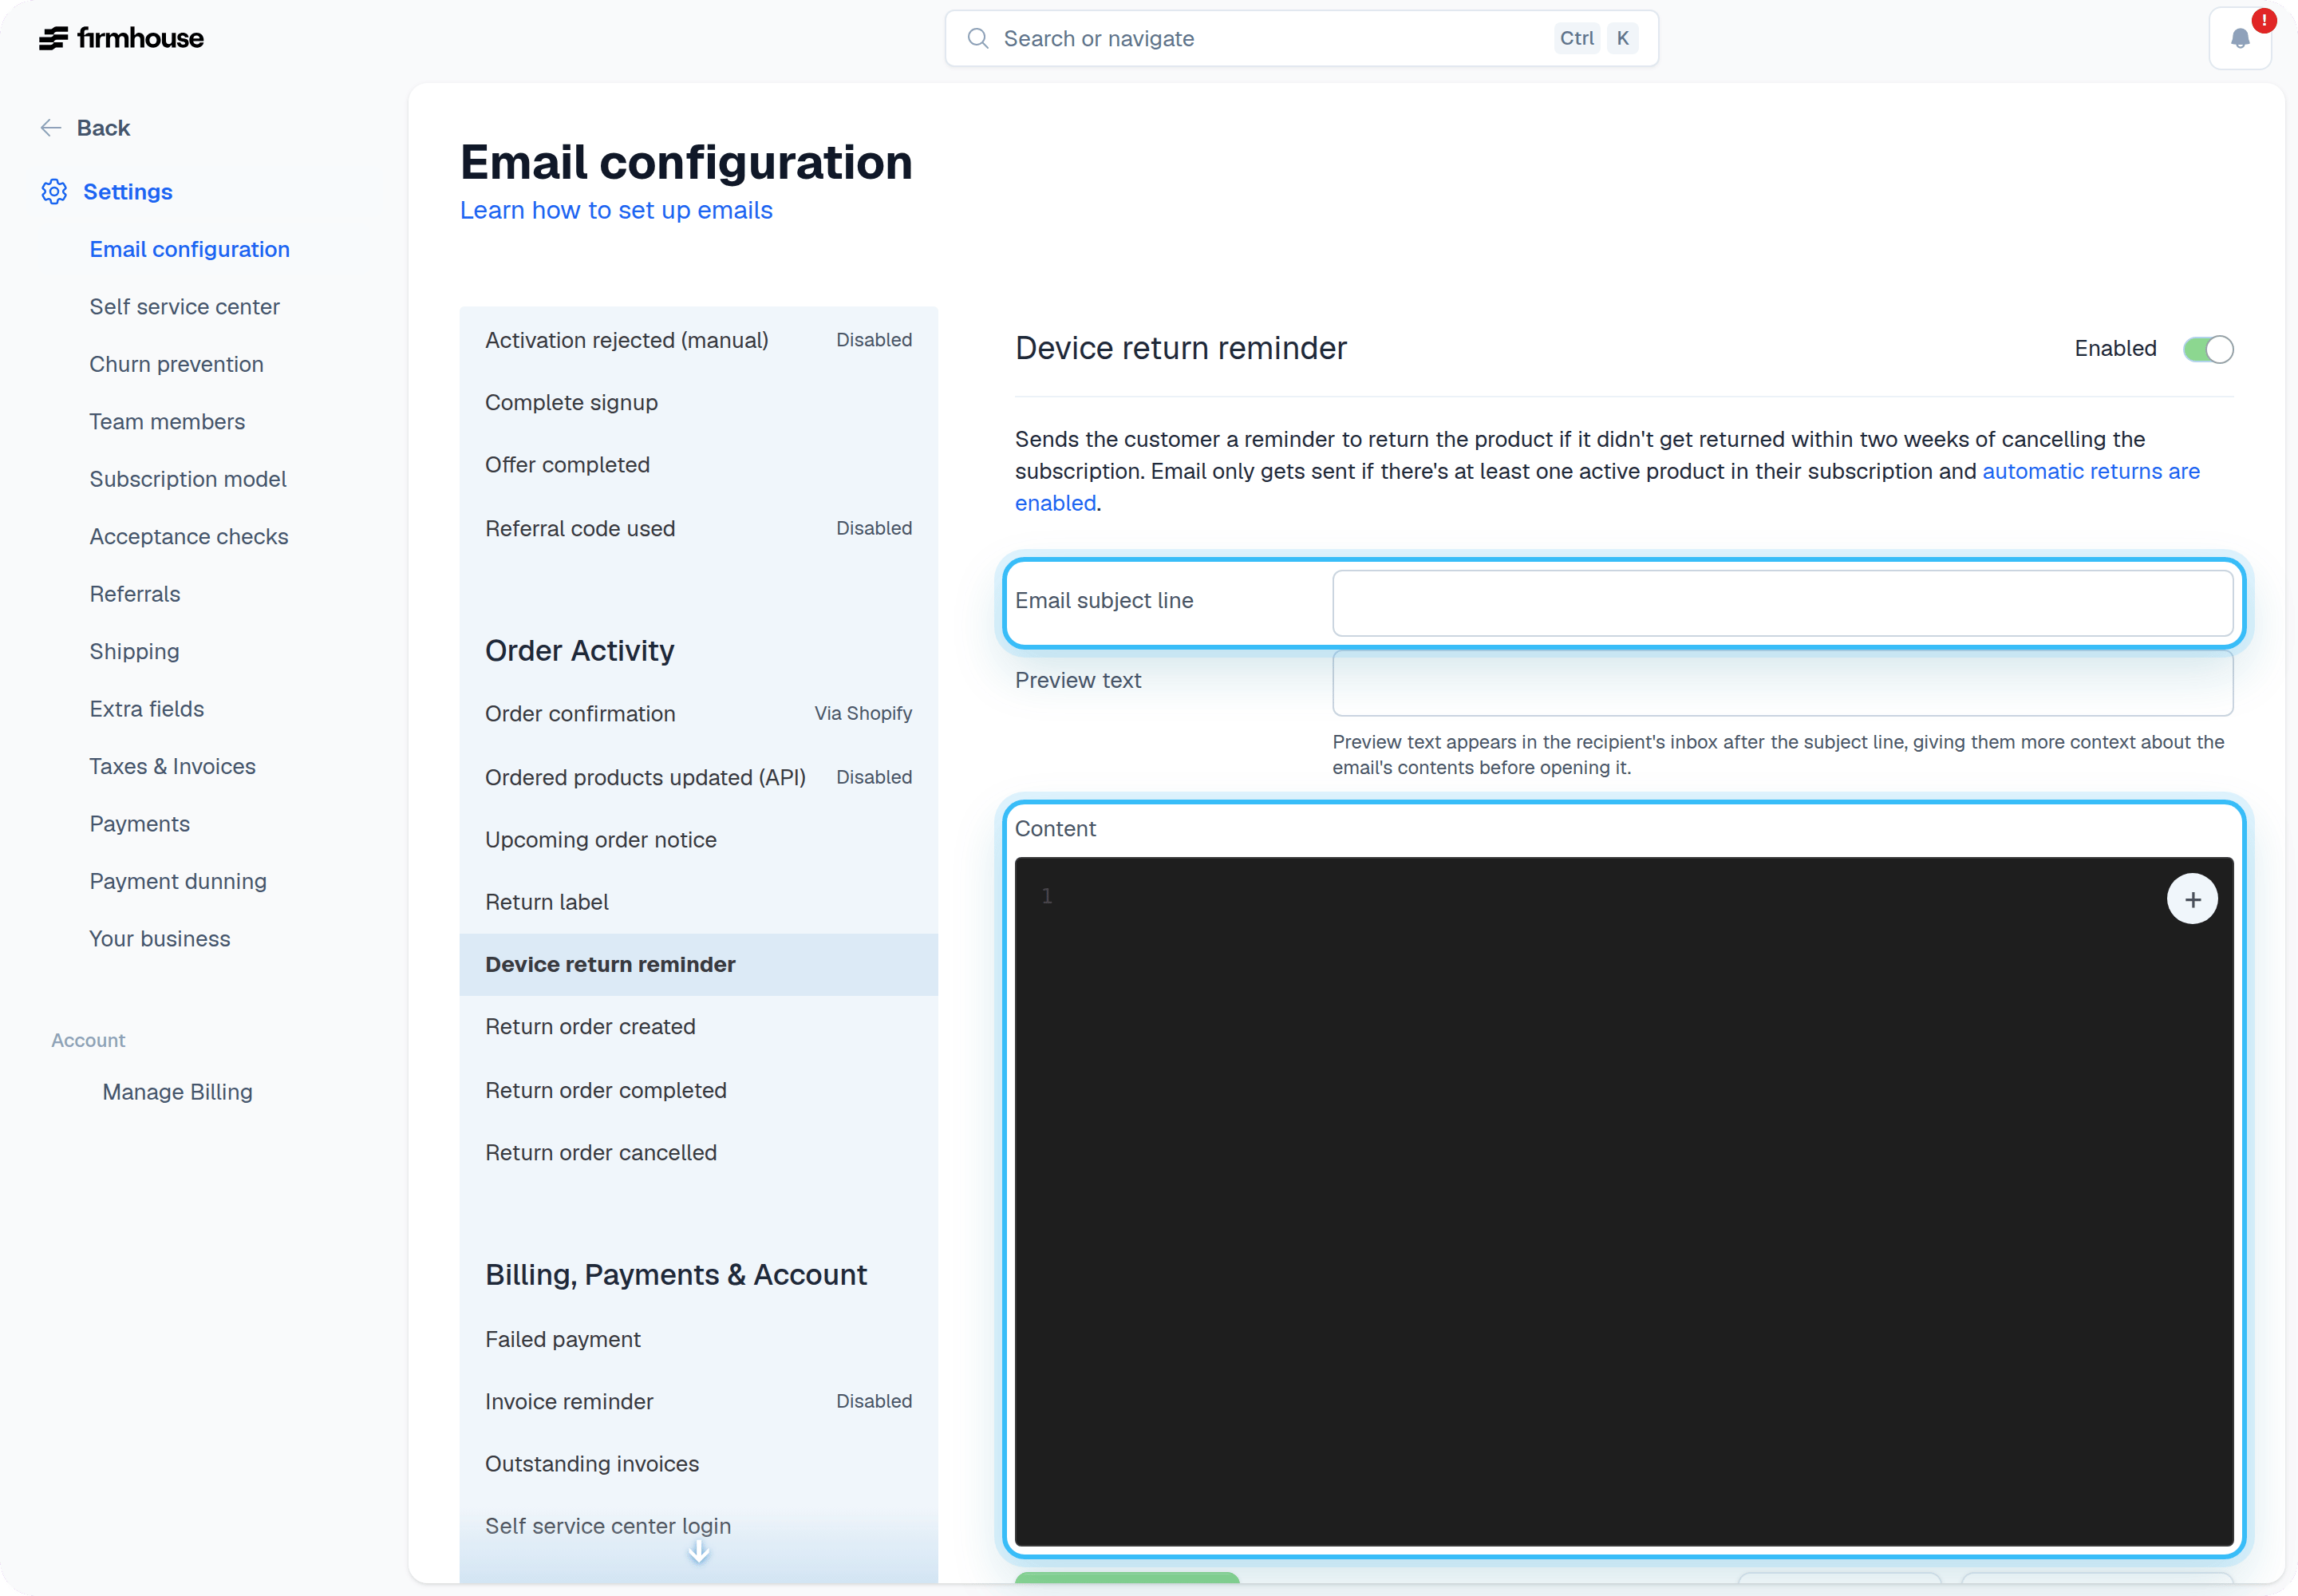Open Taxes & Invoices settings
The height and width of the screenshot is (1596, 2298).
[172, 766]
